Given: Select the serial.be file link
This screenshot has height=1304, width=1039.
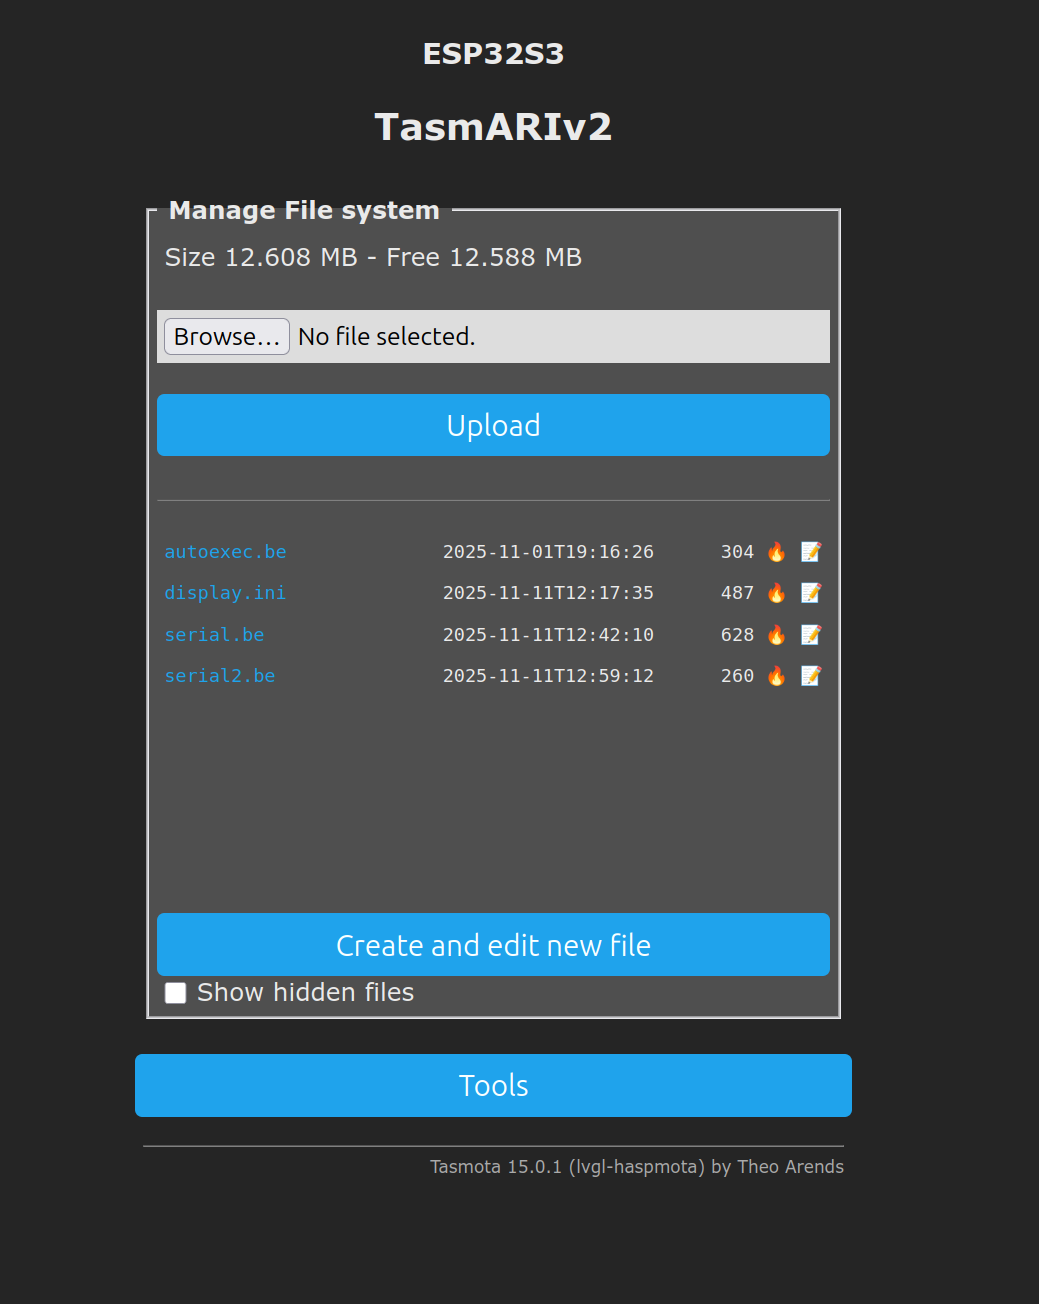Looking at the screenshot, I should click(214, 634).
